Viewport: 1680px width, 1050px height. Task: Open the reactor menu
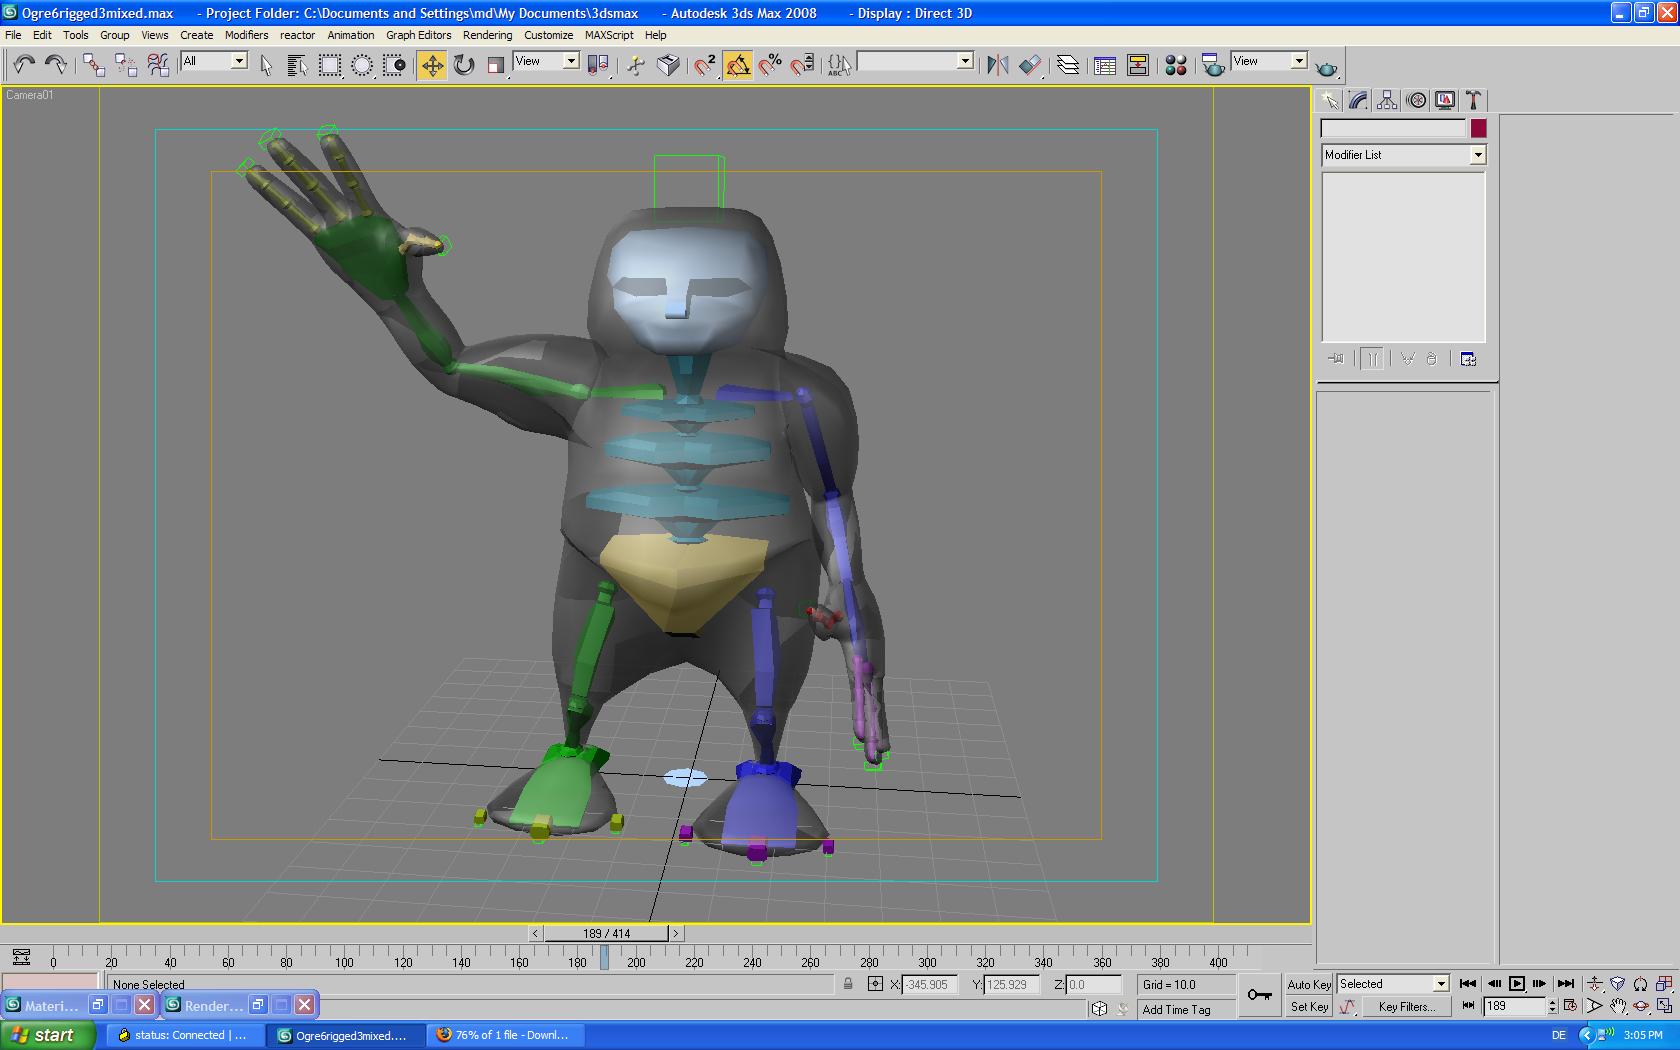(297, 35)
